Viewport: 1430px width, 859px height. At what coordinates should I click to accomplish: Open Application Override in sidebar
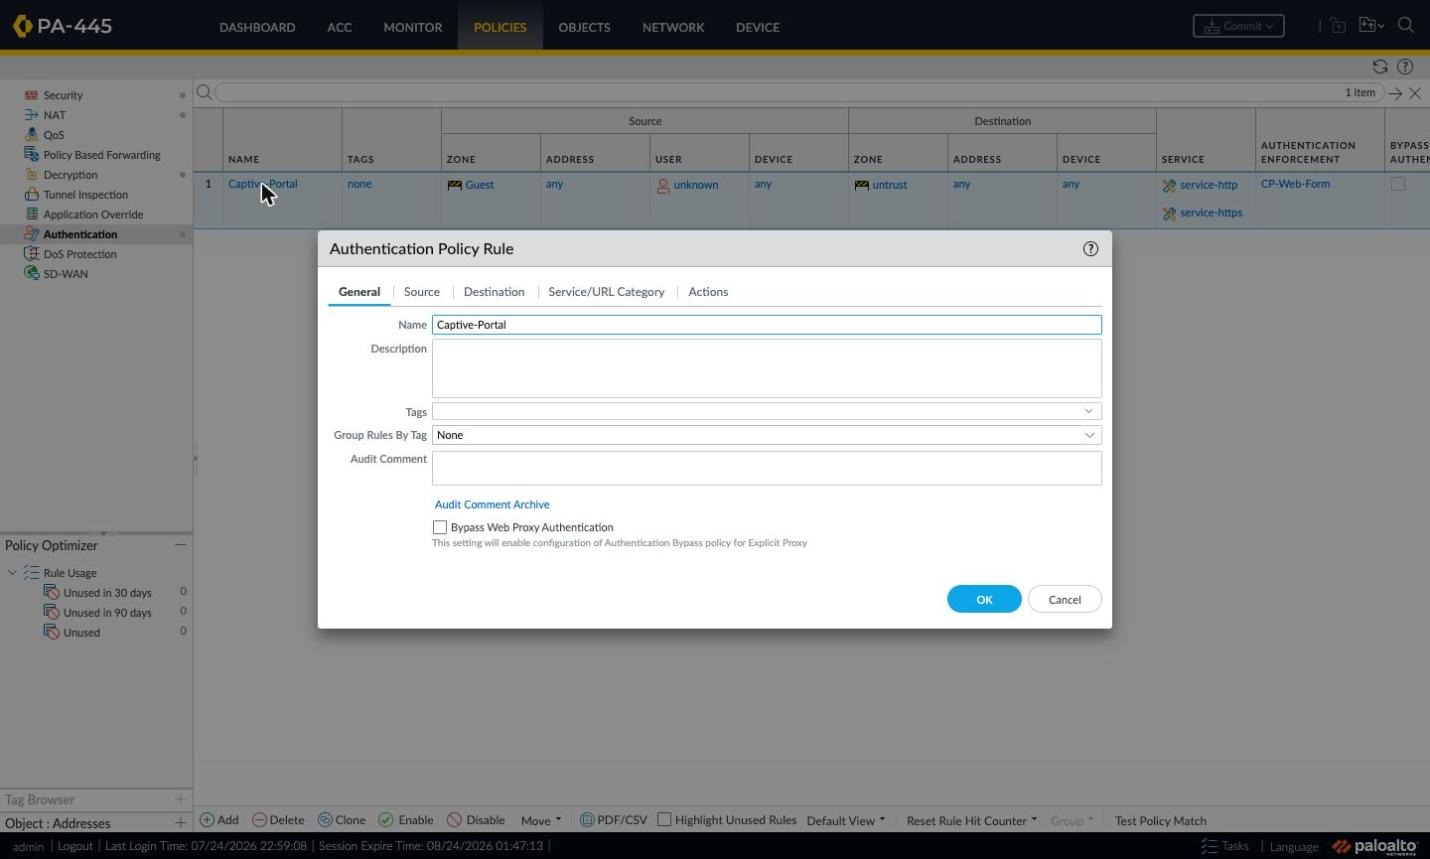93,214
